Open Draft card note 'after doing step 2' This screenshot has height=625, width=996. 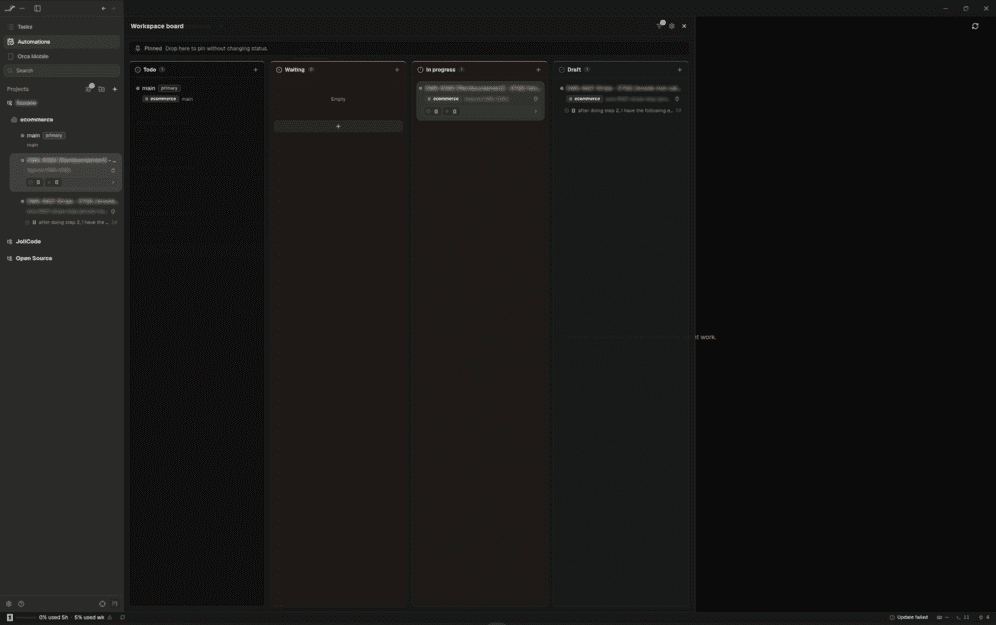click(x=622, y=111)
